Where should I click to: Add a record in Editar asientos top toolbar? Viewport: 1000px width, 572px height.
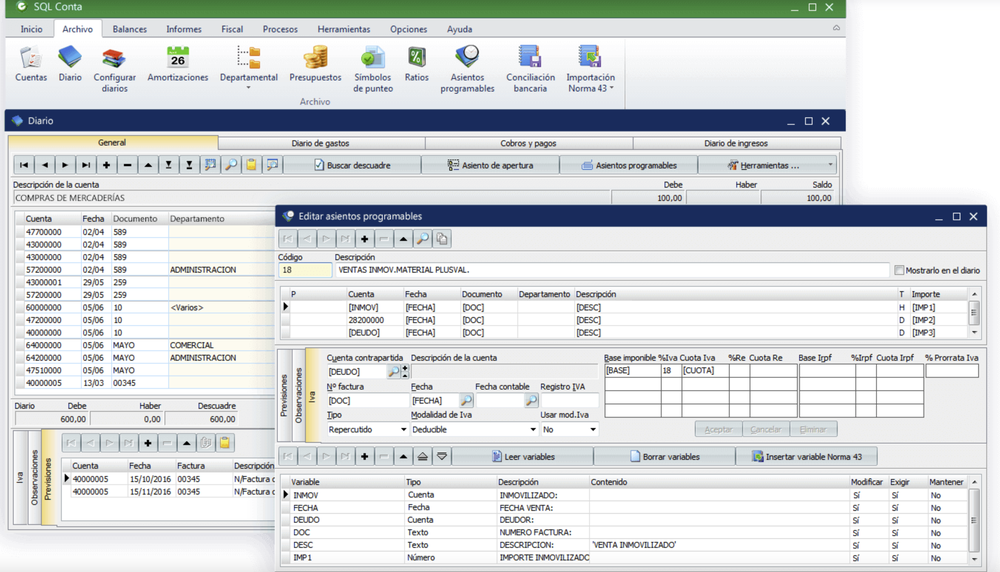coord(364,239)
